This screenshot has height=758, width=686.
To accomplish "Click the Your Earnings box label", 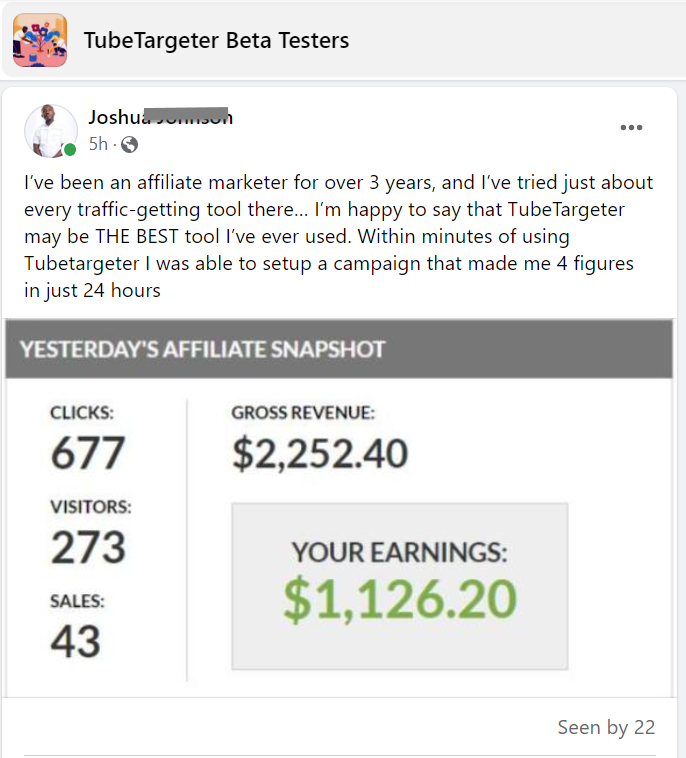I will point(399,553).
